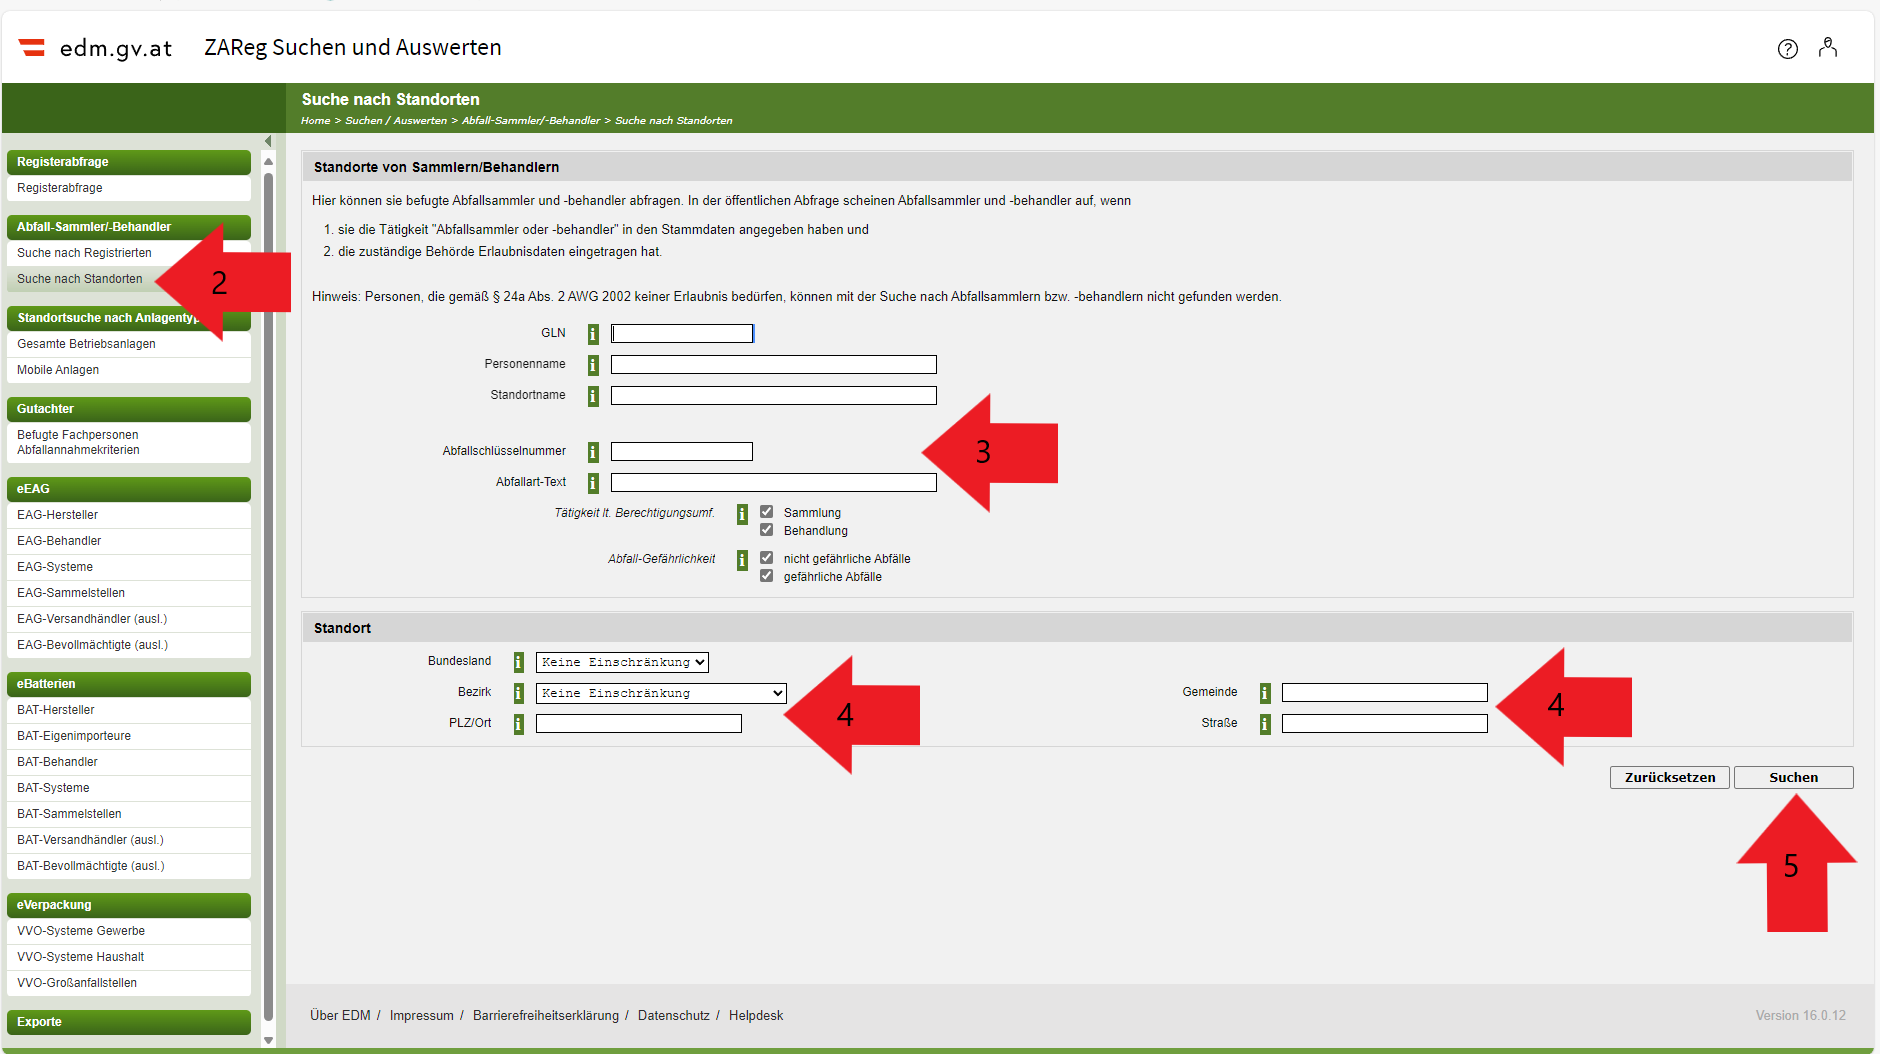Follow the Home breadcrumb link
Image resolution: width=1880 pixels, height=1054 pixels.
pyautogui.click(x=315, y=121)
